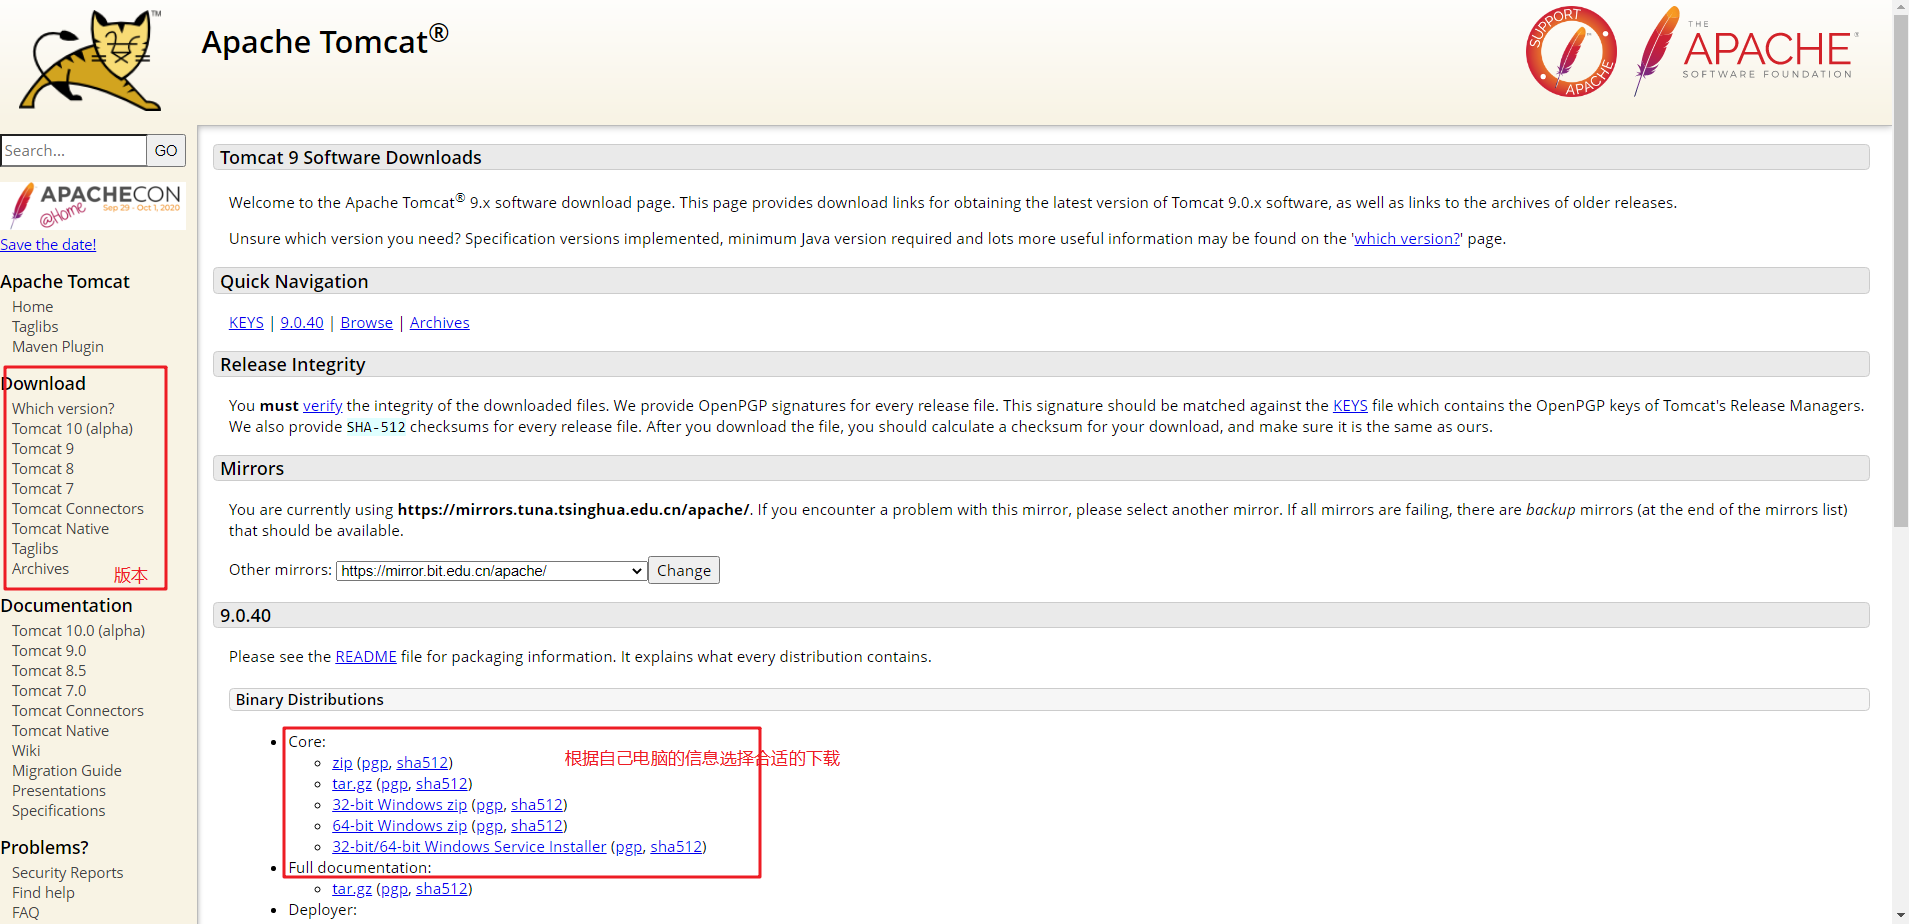1909x924 pixels.
Task: Open pgp signature for Core tar.gz
Action: 394,784
